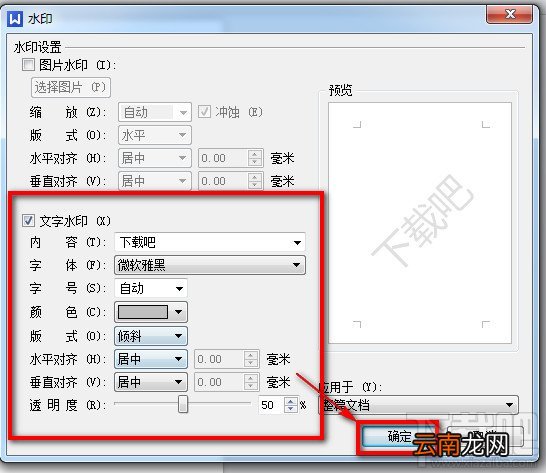Open picture watermark 垂直对齐 dropdown
546x473 pixels.
tap(155, 181)
